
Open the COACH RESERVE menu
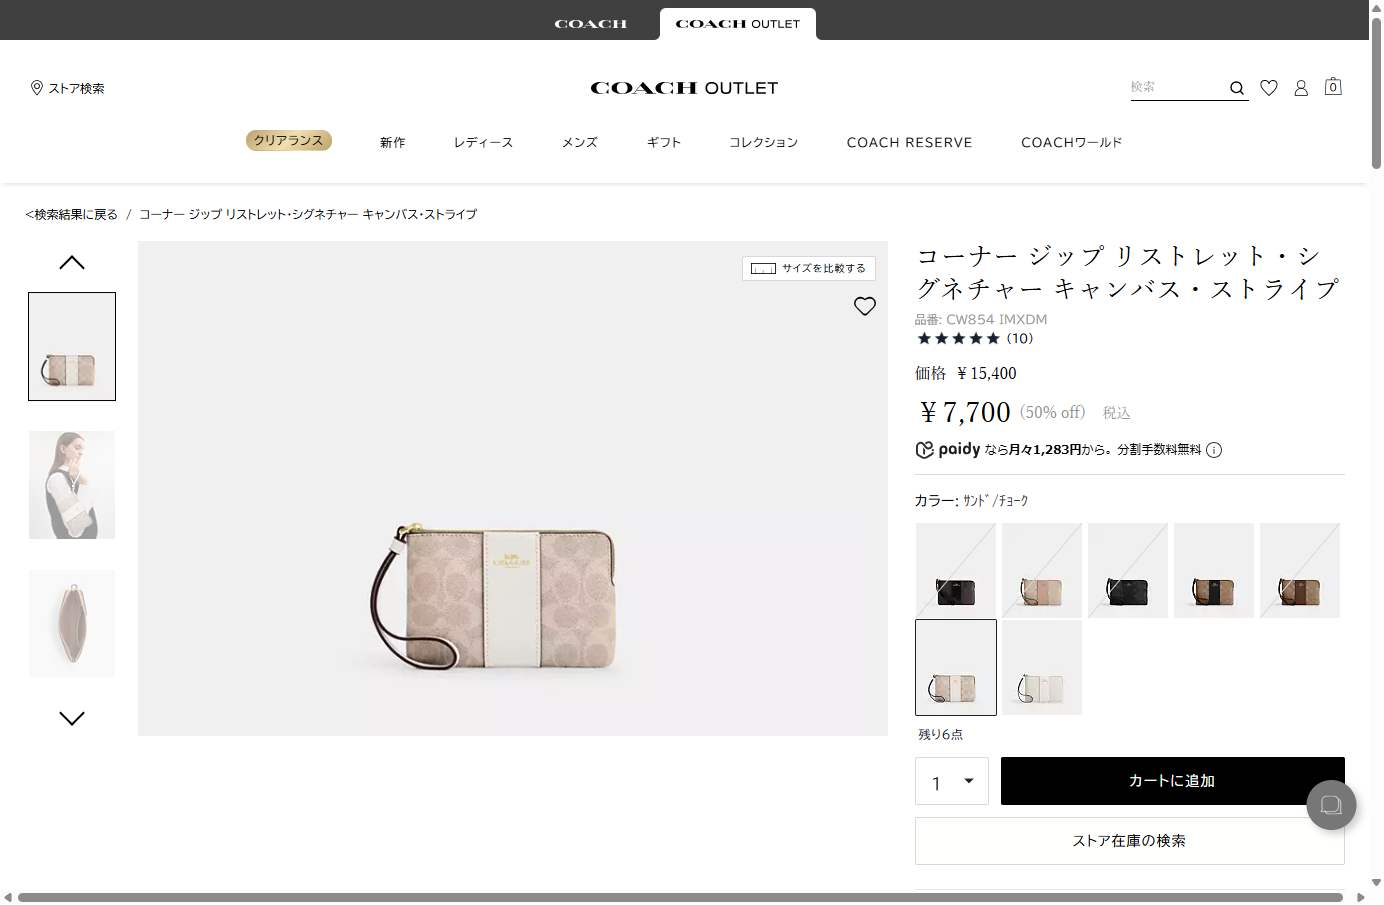click(910, 143)
